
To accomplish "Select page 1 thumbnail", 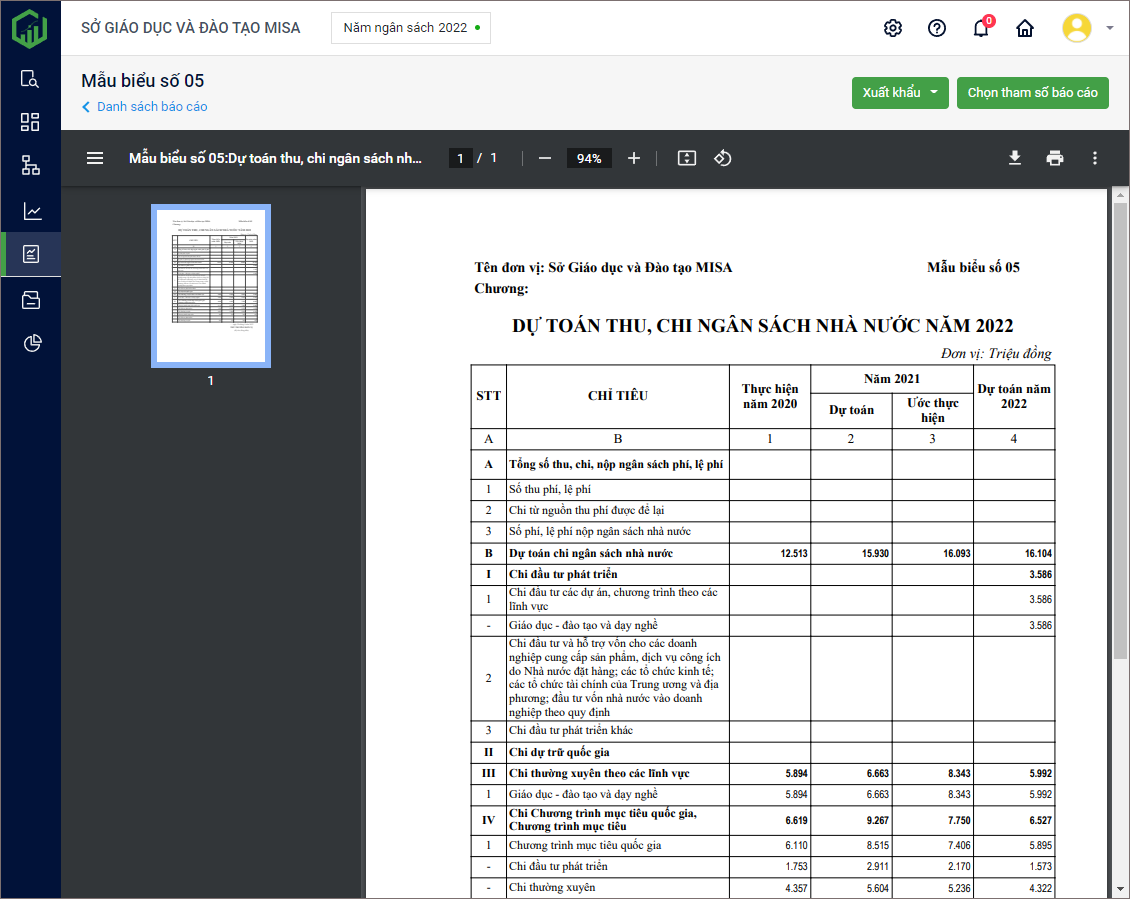I will click(x=211, y=286).
